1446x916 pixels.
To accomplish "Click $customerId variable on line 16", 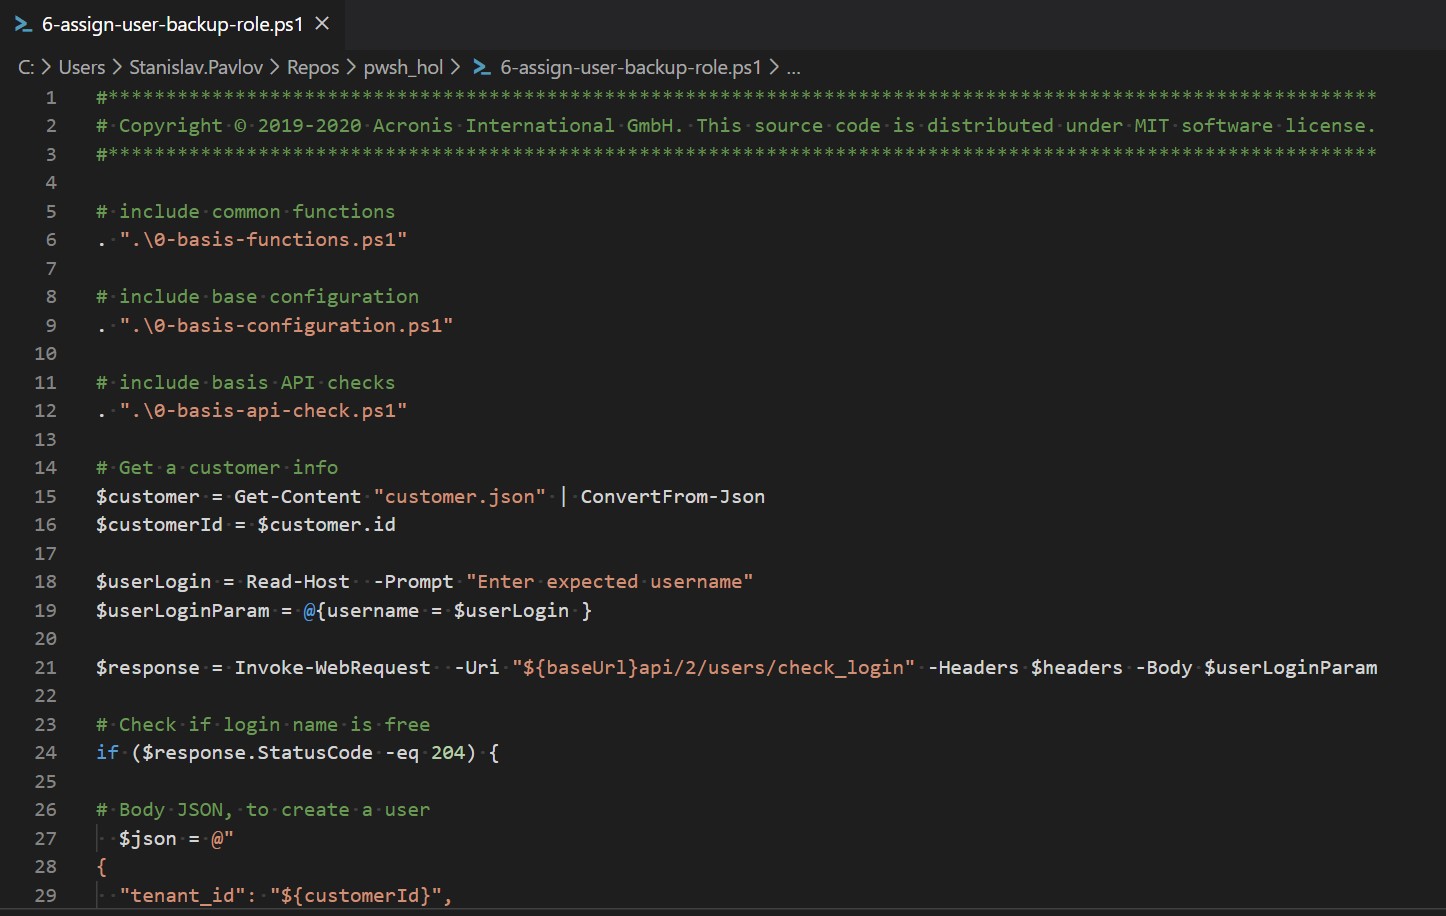I will [x=159, y=524].
